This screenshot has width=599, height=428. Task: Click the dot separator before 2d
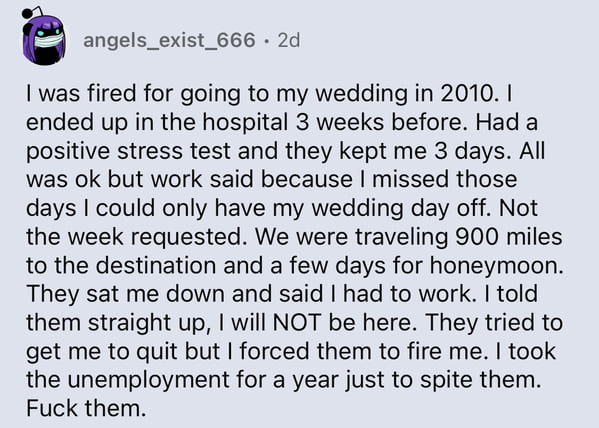(267, 41)
